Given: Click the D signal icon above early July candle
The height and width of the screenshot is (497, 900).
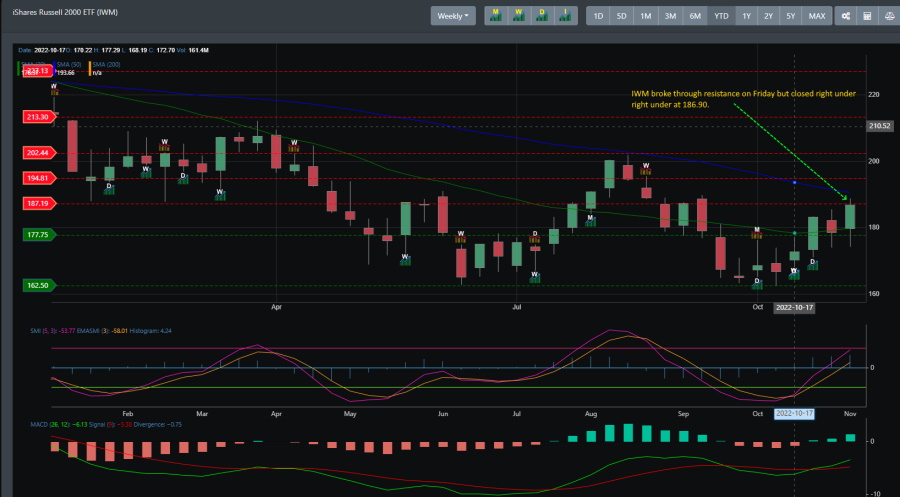Looking at the screenshot, I should pyautogui.click(x=535, y=236).
